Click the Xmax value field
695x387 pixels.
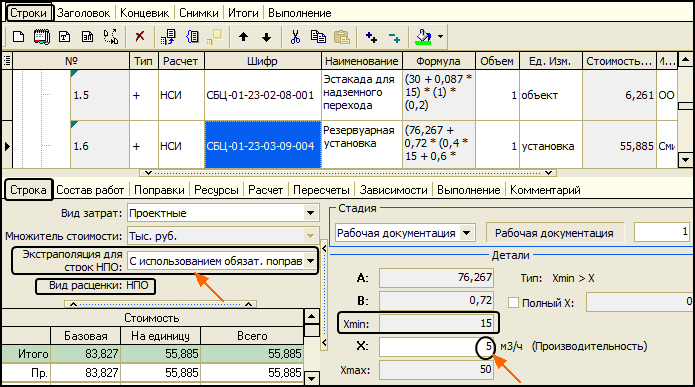pyautogui.click(x=437, y=369)
